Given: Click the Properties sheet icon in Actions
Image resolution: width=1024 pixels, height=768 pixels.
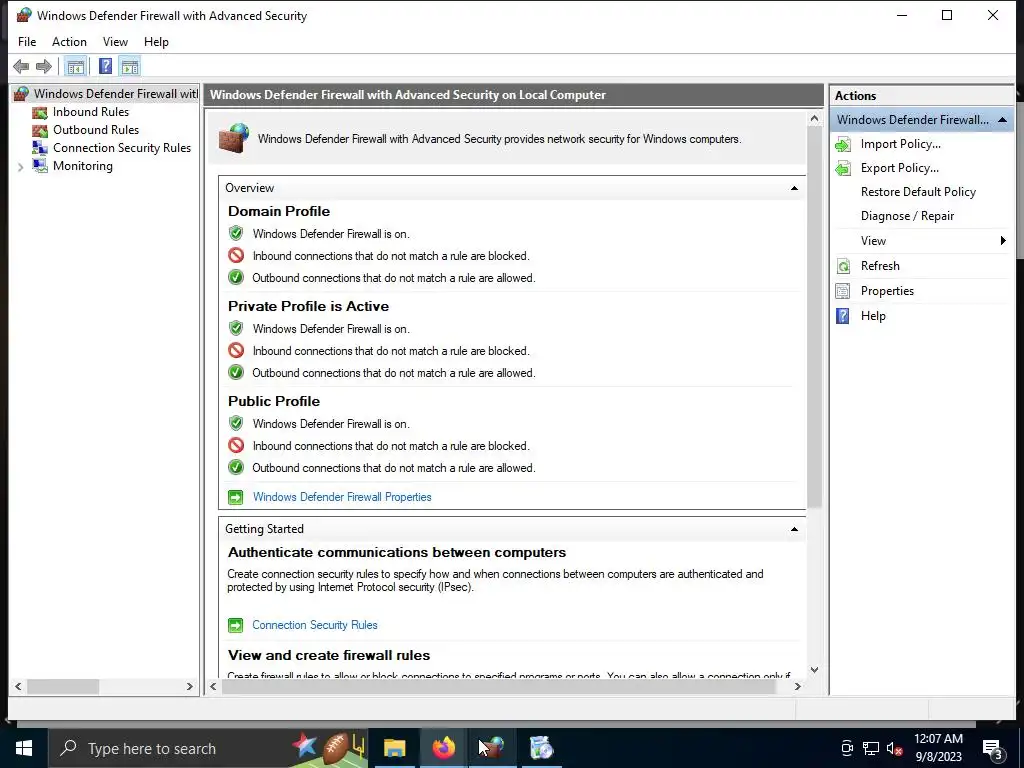Looking at the screenshot, I should [843, 291].
